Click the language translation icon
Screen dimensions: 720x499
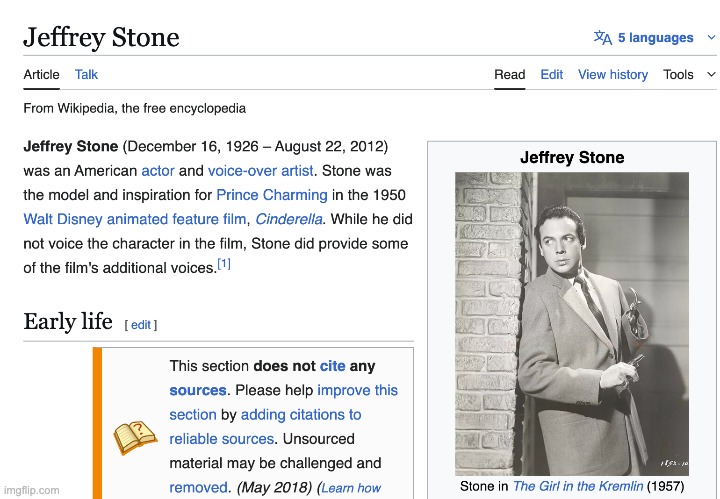click(x=602, y=38)
